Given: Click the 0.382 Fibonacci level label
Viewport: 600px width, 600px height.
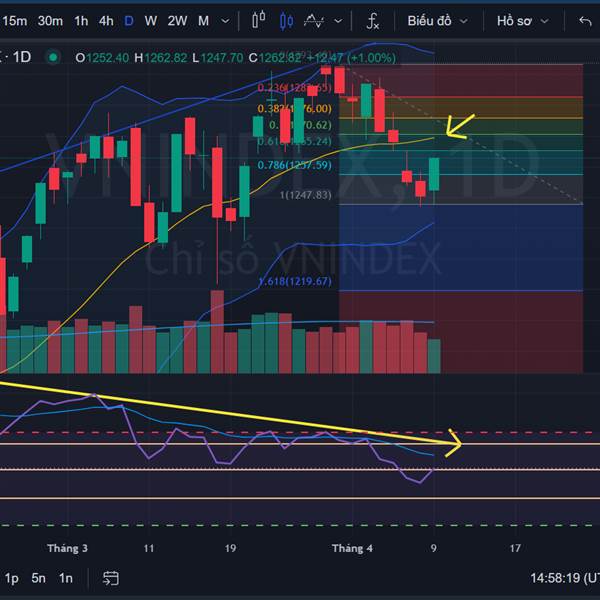Looking at the screenshot, I should (295, 109).
